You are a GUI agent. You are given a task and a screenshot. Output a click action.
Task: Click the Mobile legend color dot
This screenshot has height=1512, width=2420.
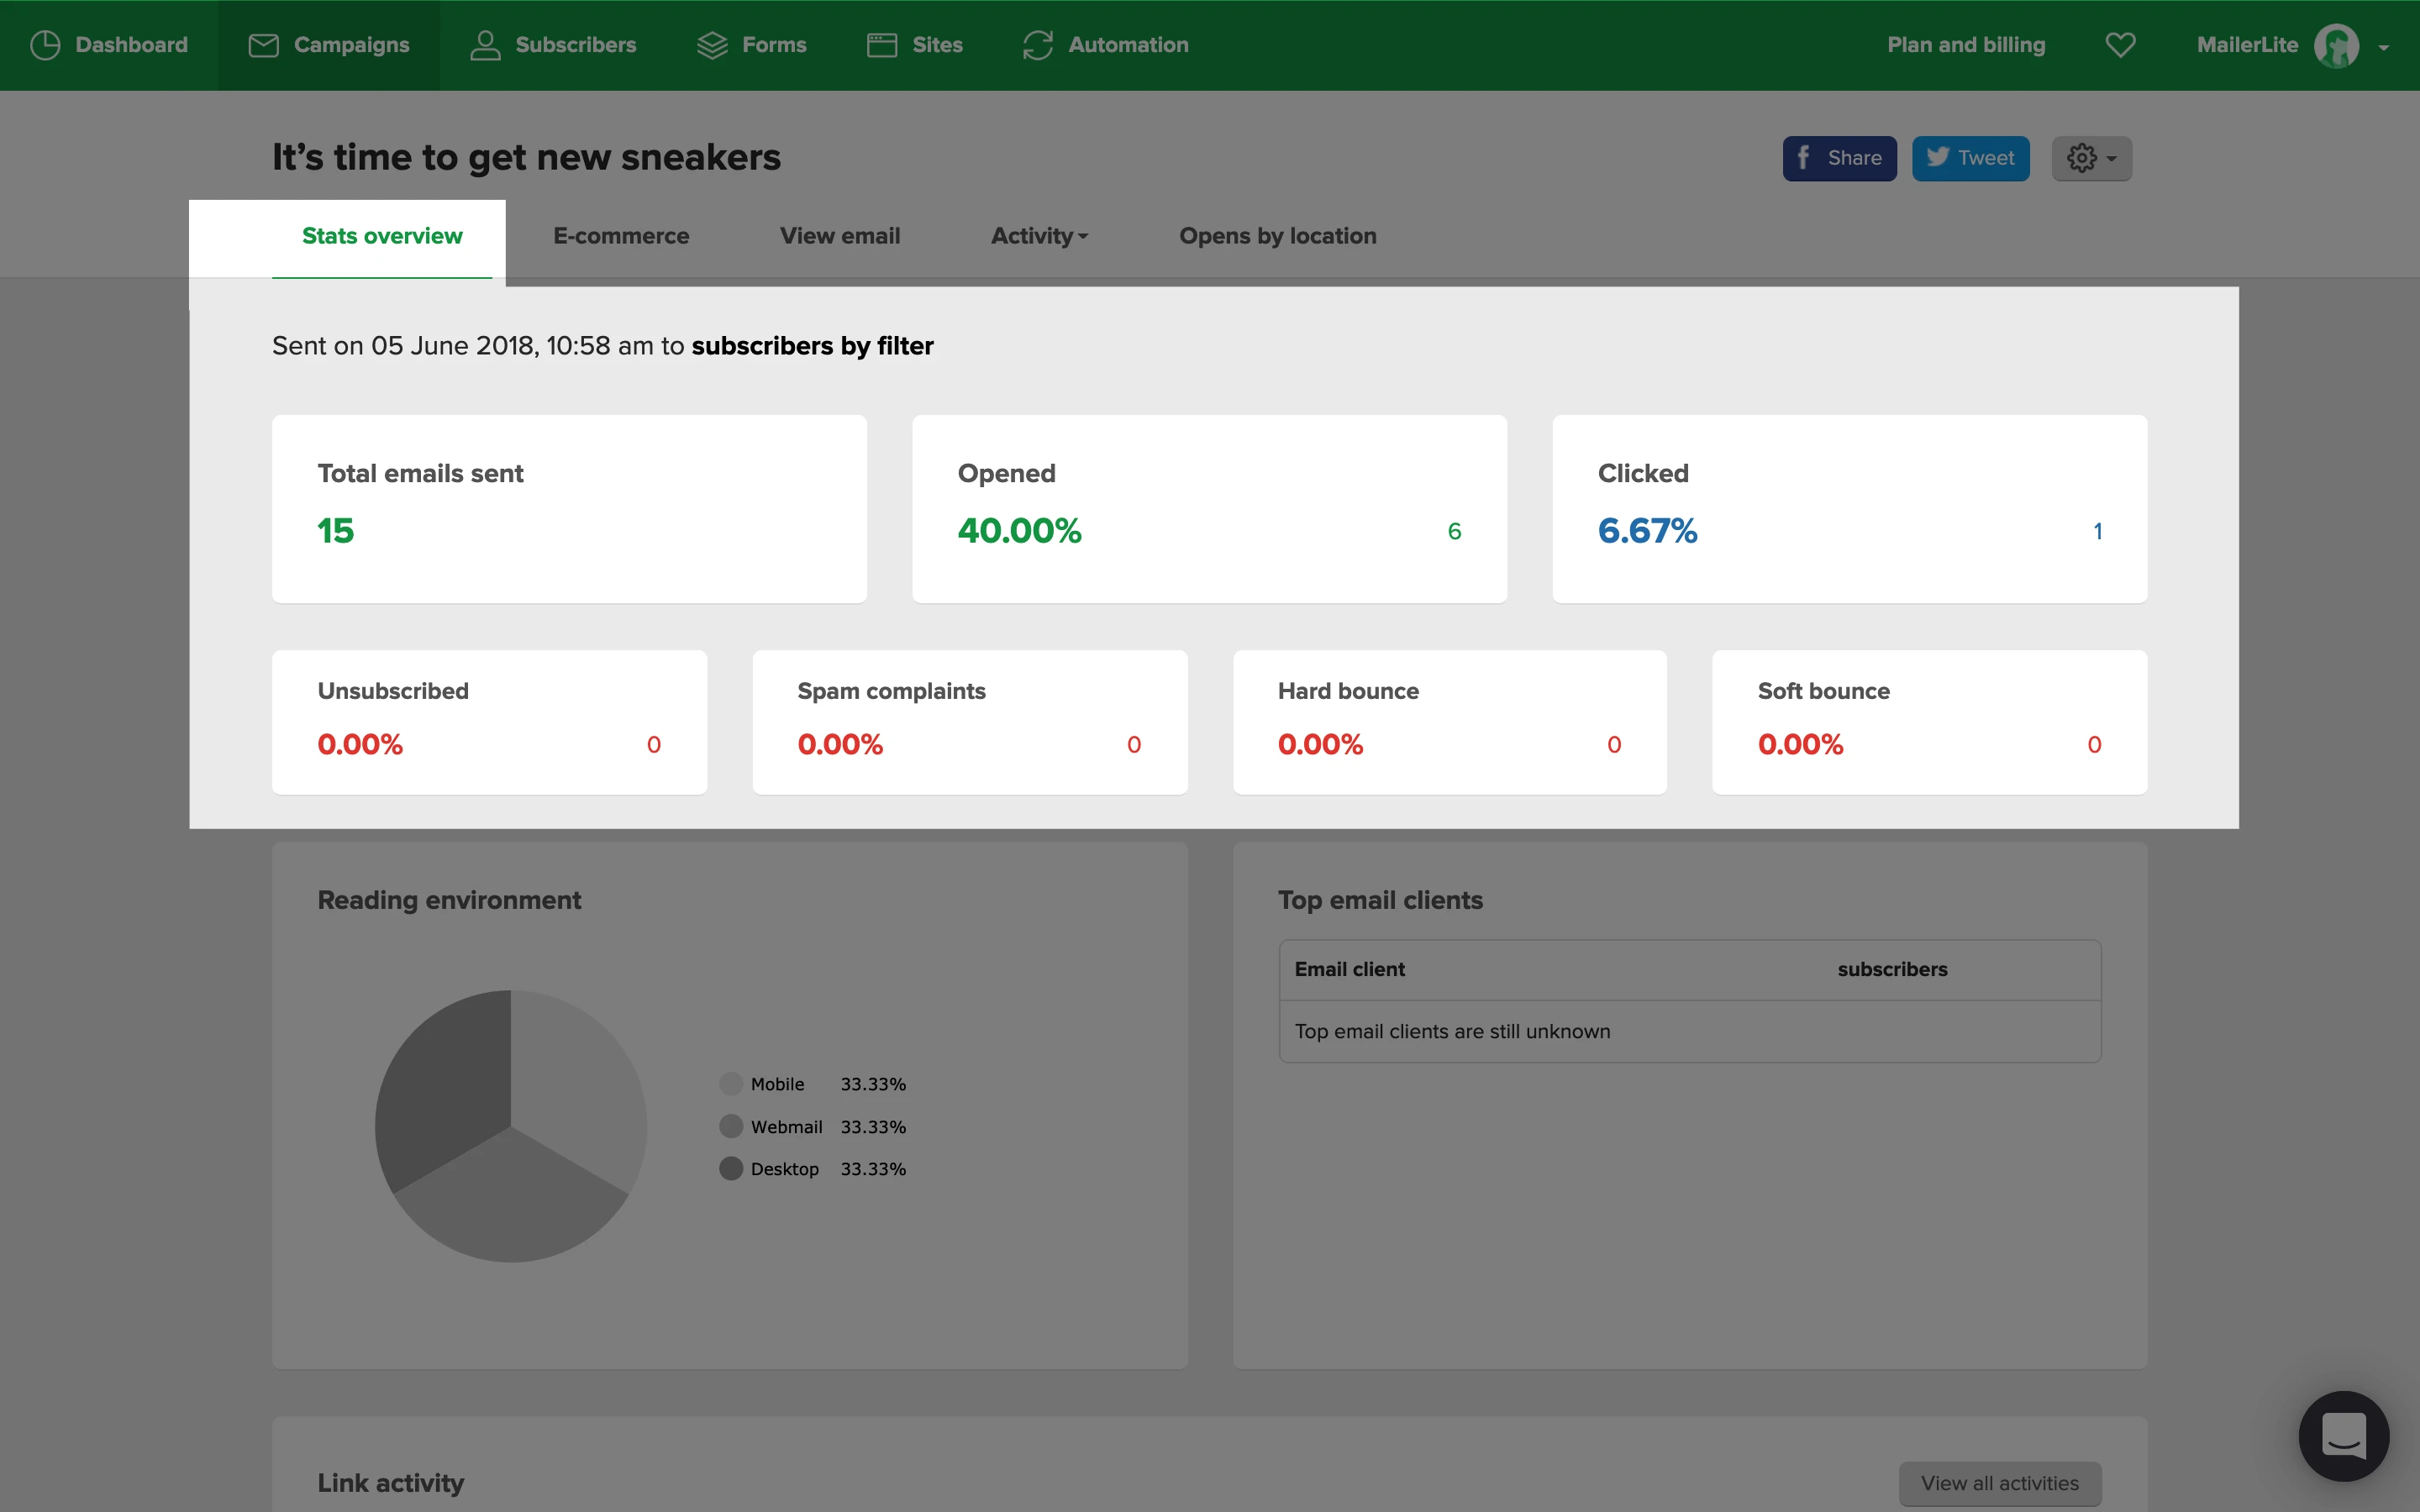(731, 1084)
